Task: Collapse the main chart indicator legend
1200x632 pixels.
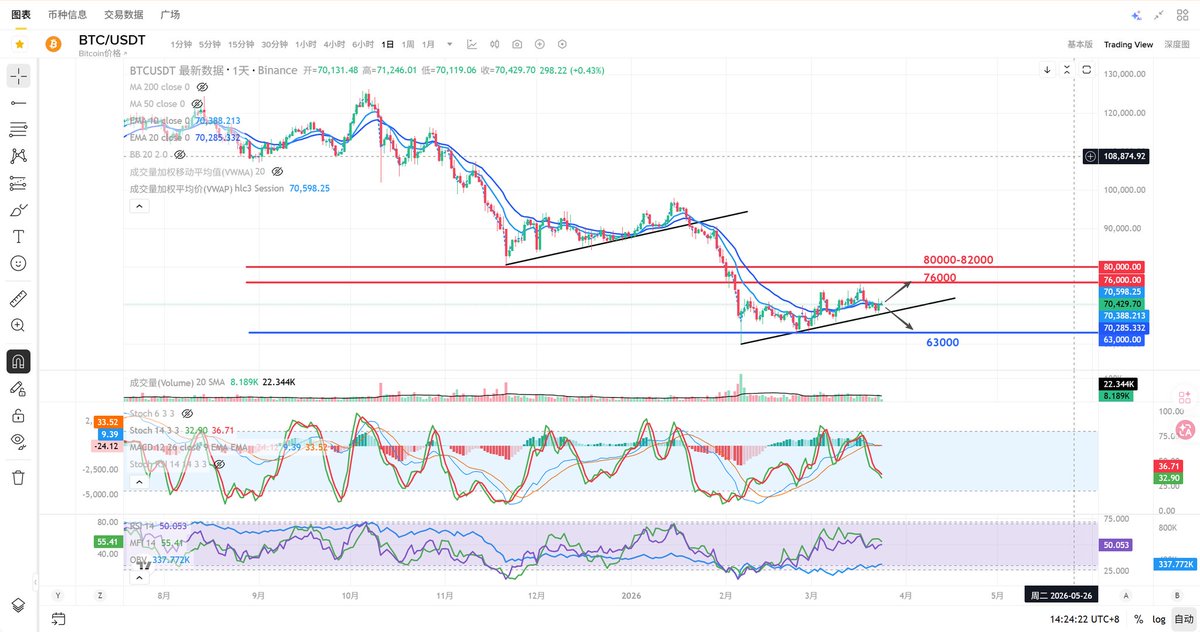Action: pos(140,206)
